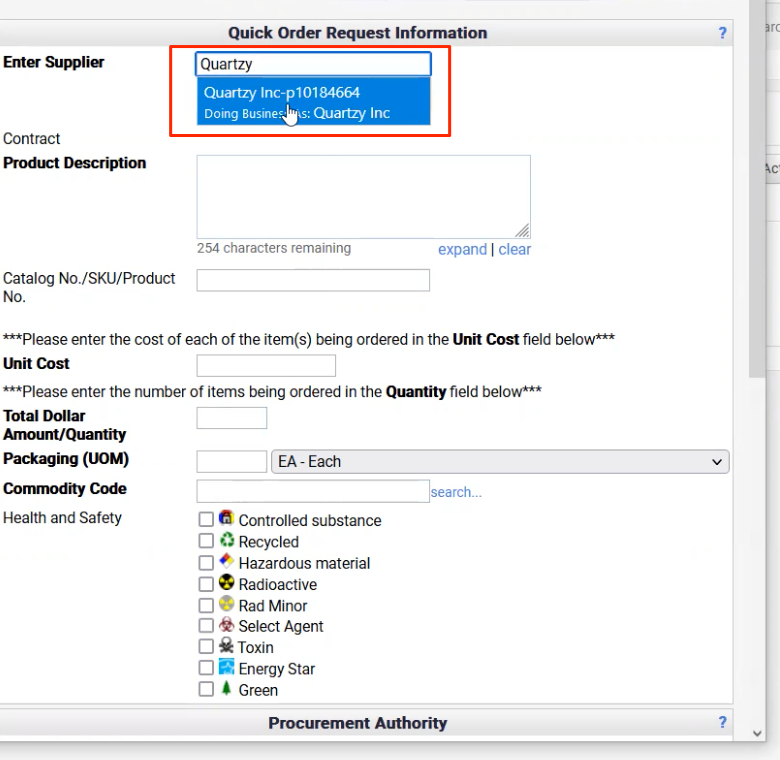Click the Toxin skull icon

(x=226, y=646)
